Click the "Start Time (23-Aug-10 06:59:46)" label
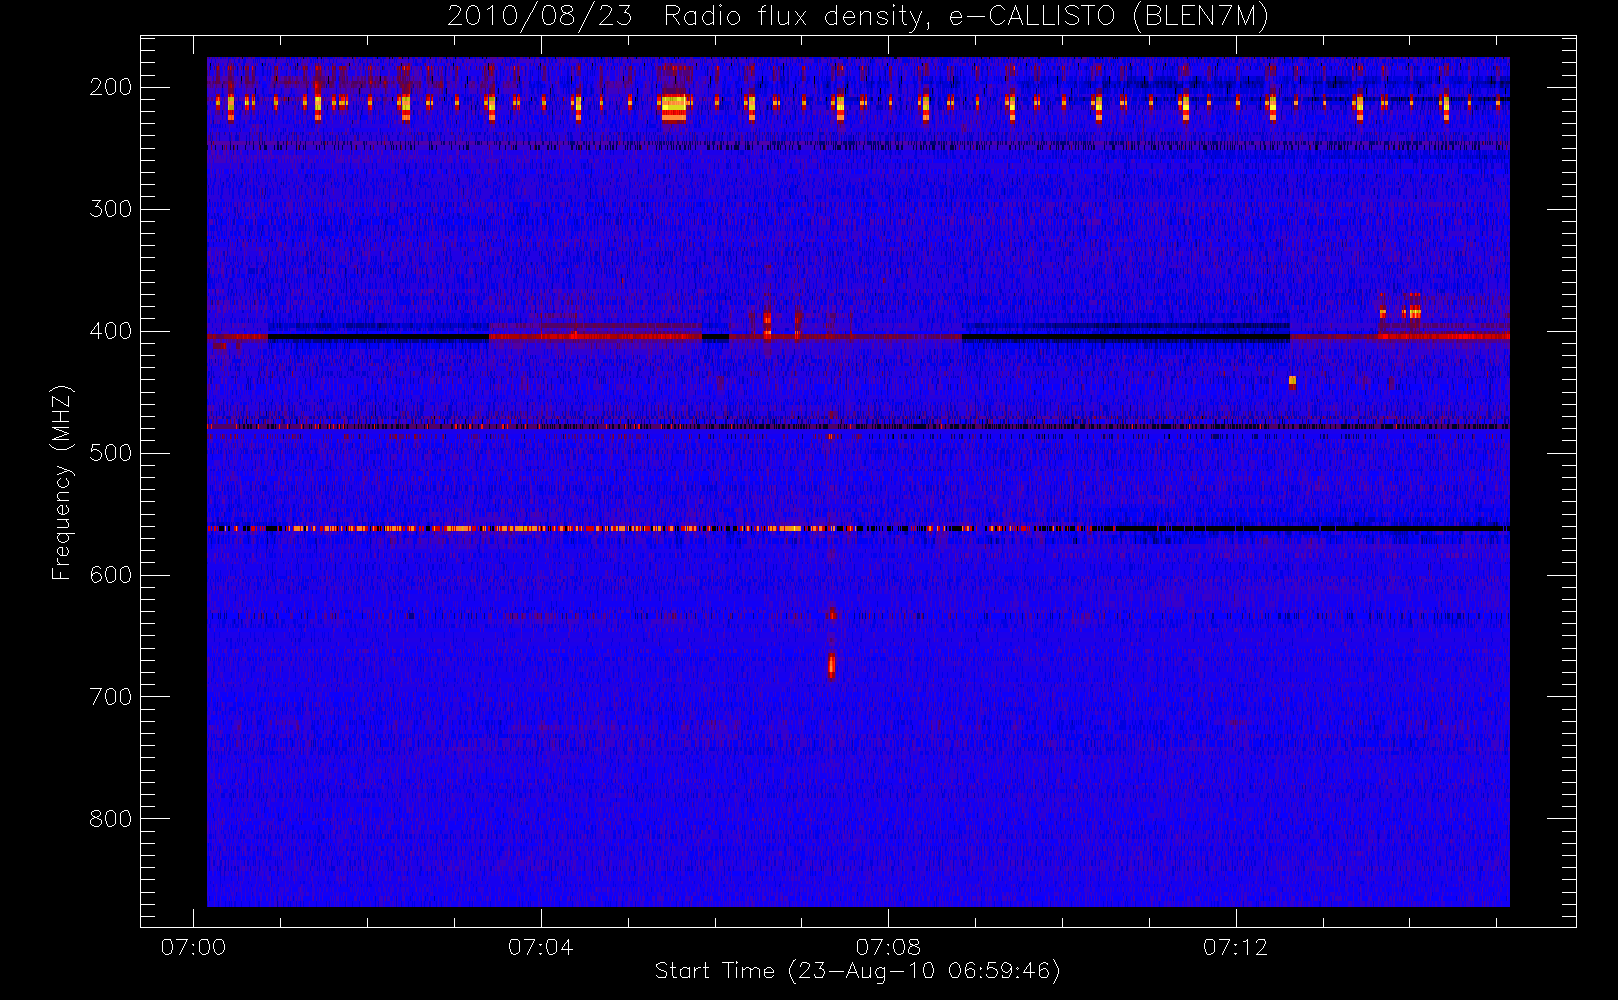Viewport: 1618px width, 1000px height. point(857,971)
